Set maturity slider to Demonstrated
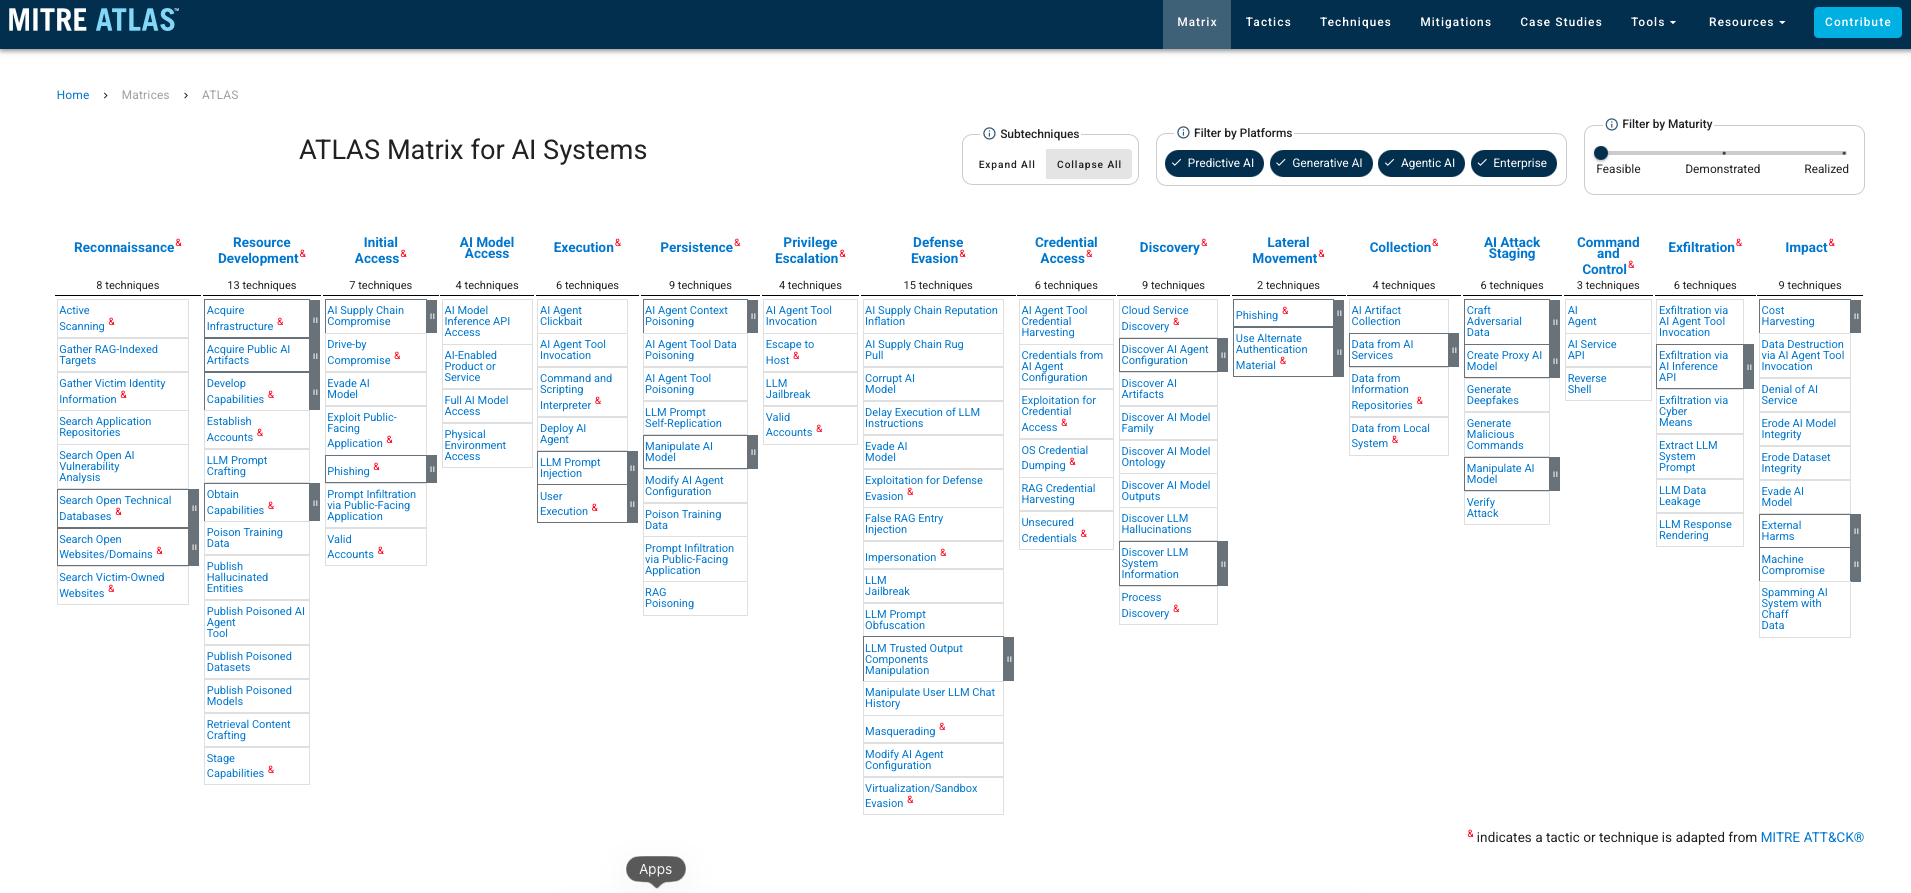Viewport: 1911px width, 893px height. (x=1723, y=153)
